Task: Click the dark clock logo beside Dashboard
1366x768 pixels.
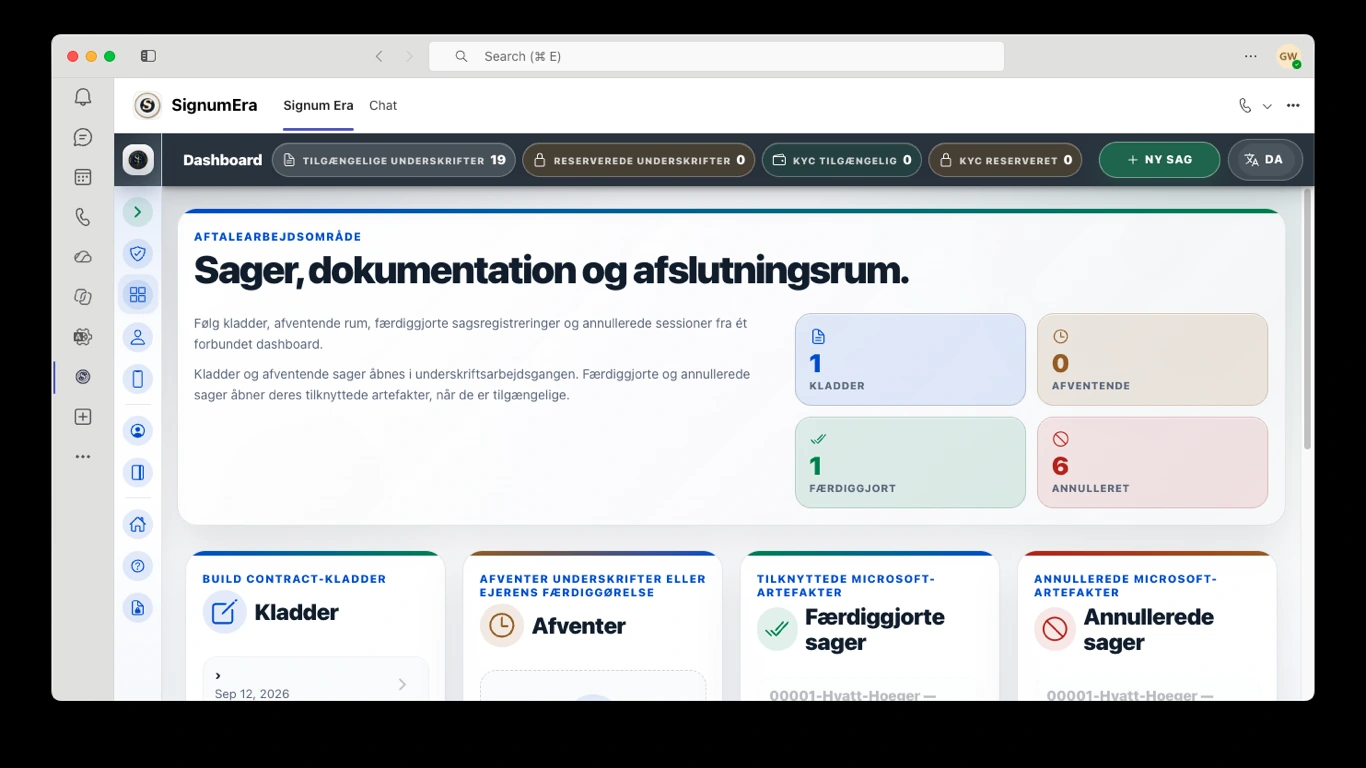Action: point(138,160)
